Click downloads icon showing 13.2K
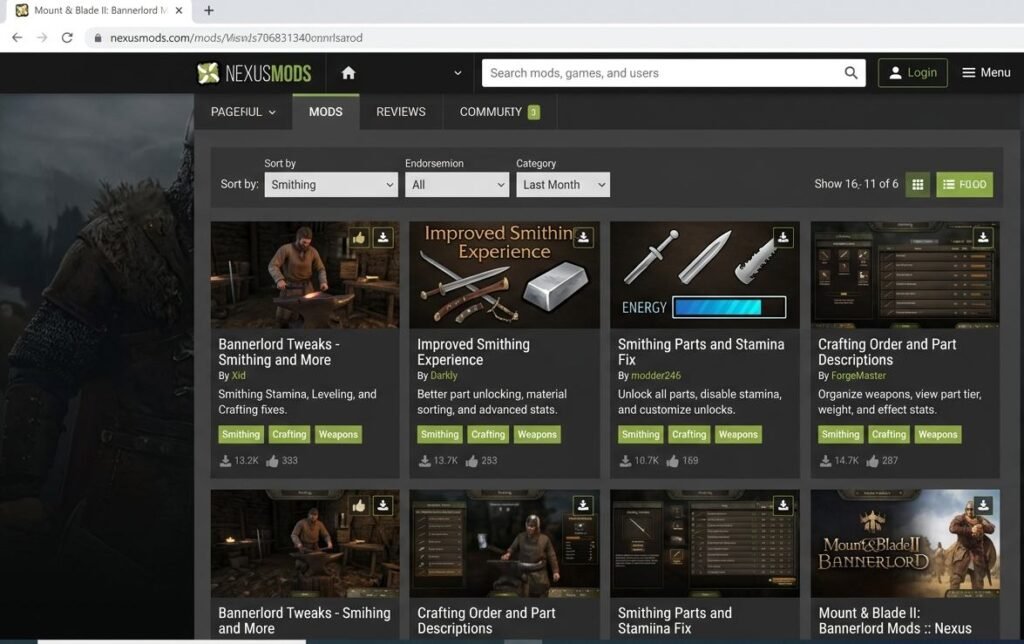The image size is (1024, 644). 225,461
